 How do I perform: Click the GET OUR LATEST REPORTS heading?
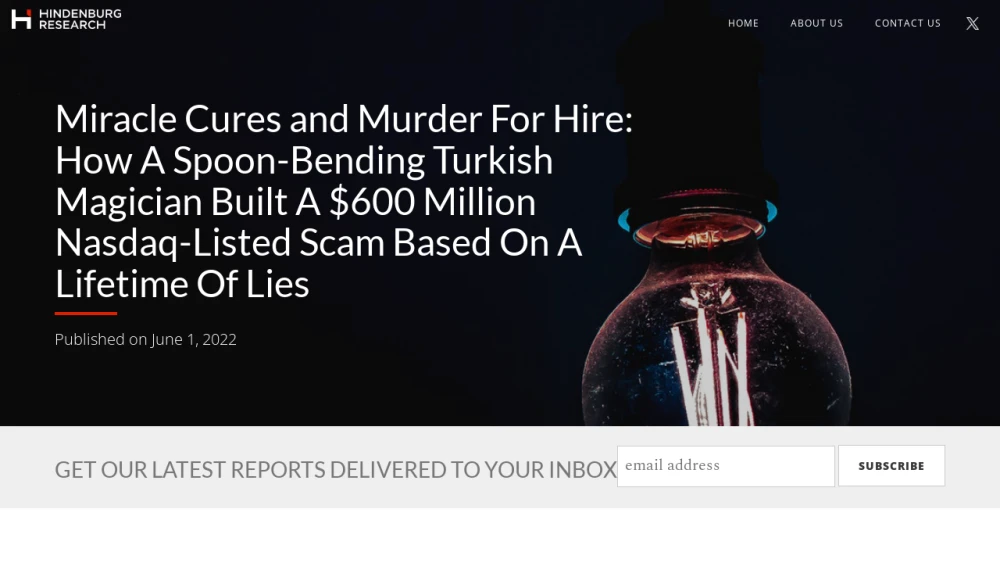pos(335,470)
